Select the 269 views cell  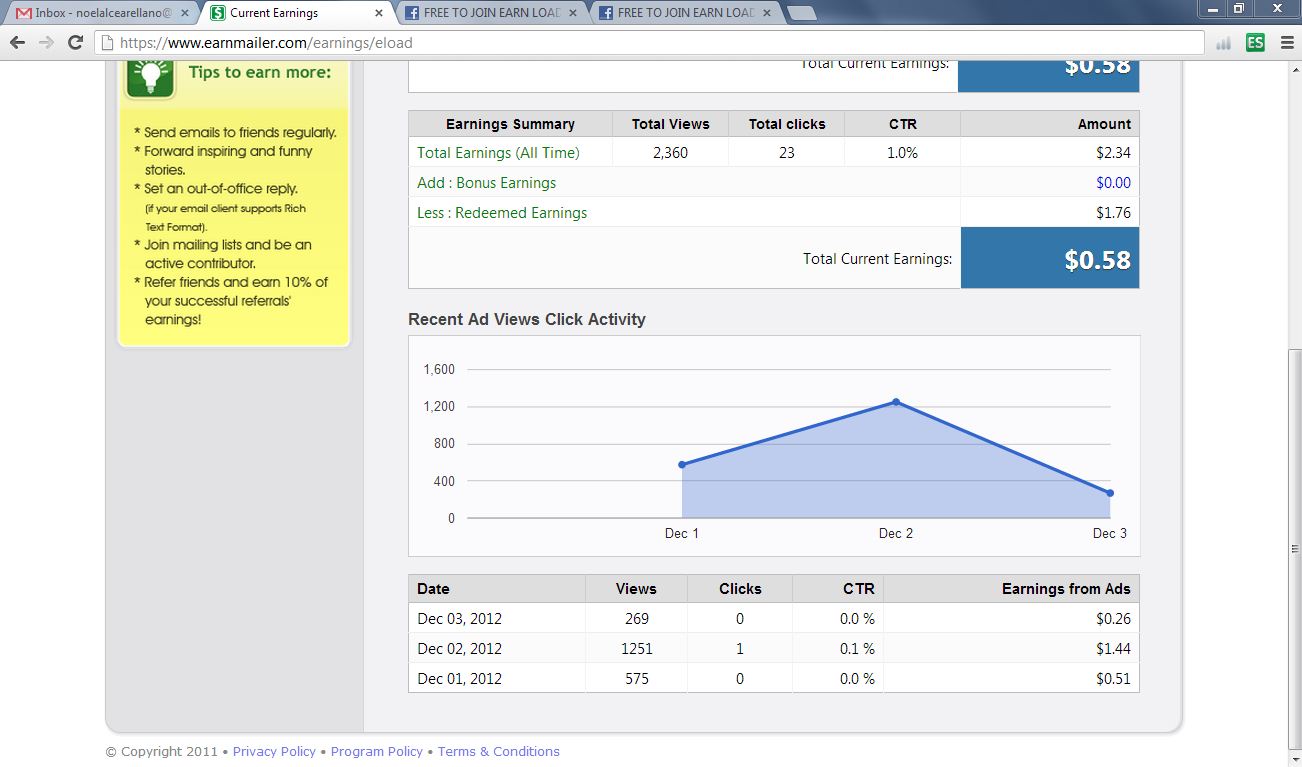pyautogui.click(x=637, y=619)
